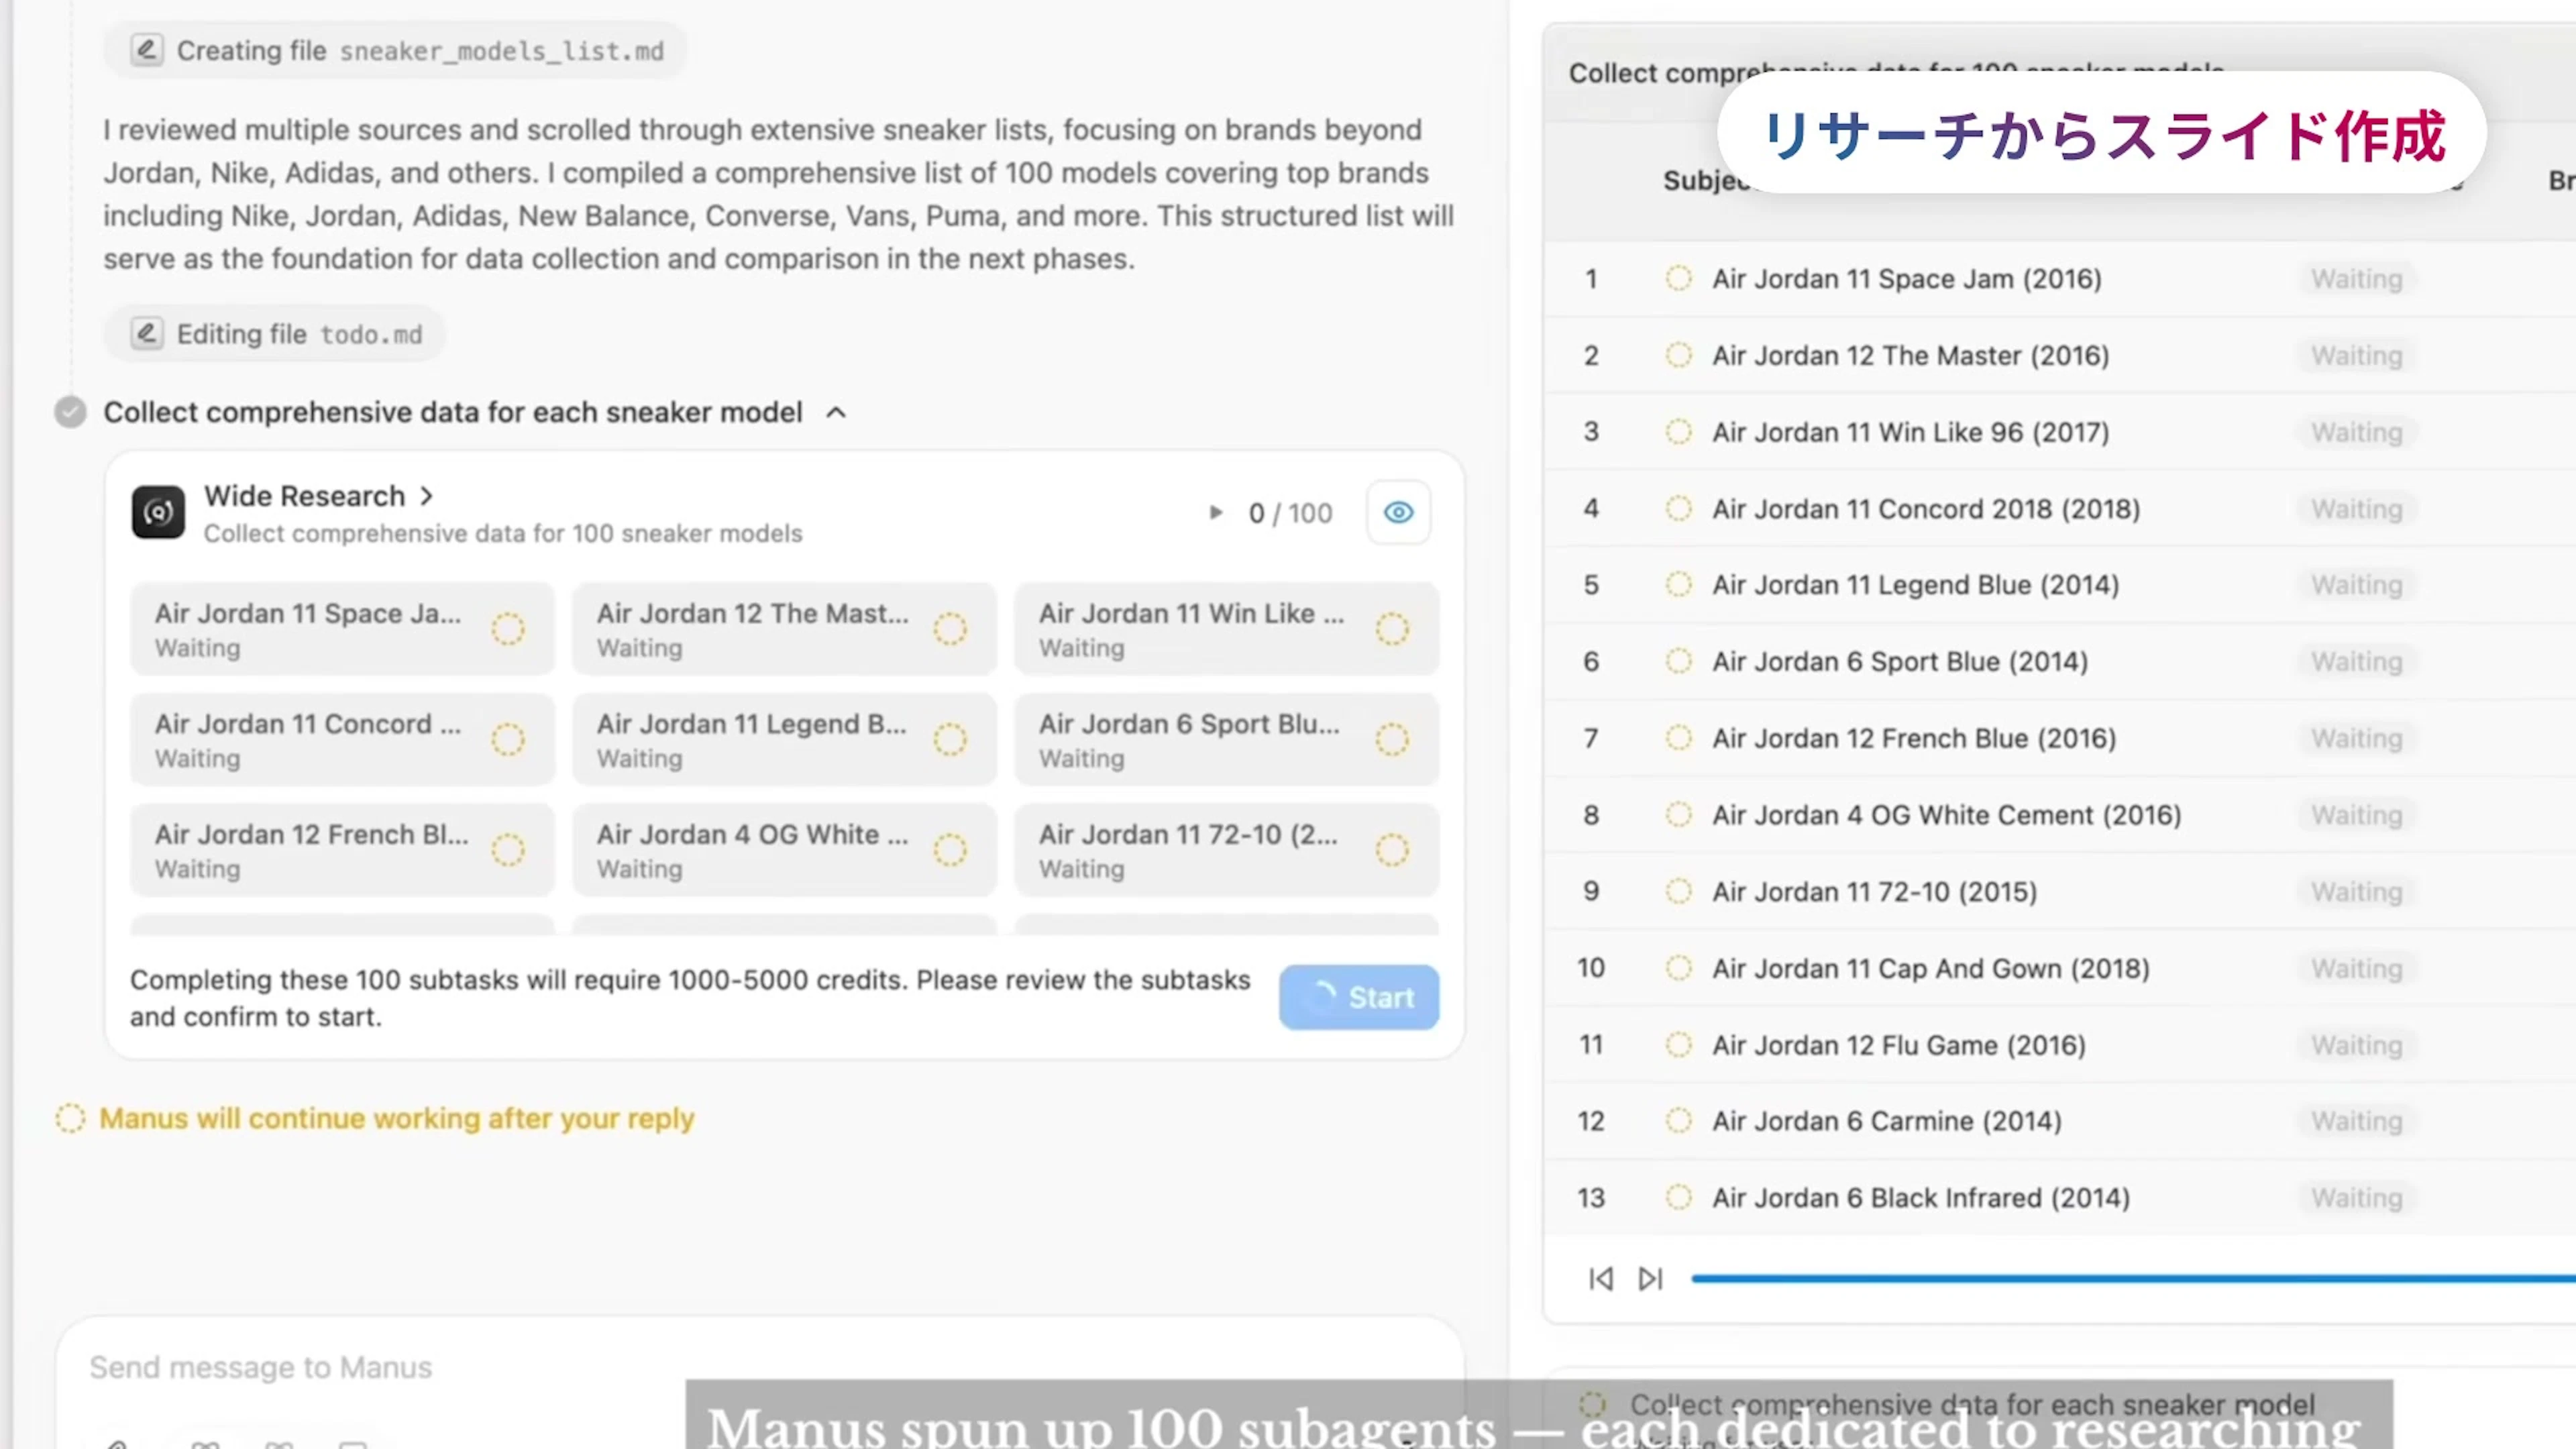Click the Wide Research app icon
This screenshot has width=2576, height=1449.
pyautogui.click(x=158, y=513)
